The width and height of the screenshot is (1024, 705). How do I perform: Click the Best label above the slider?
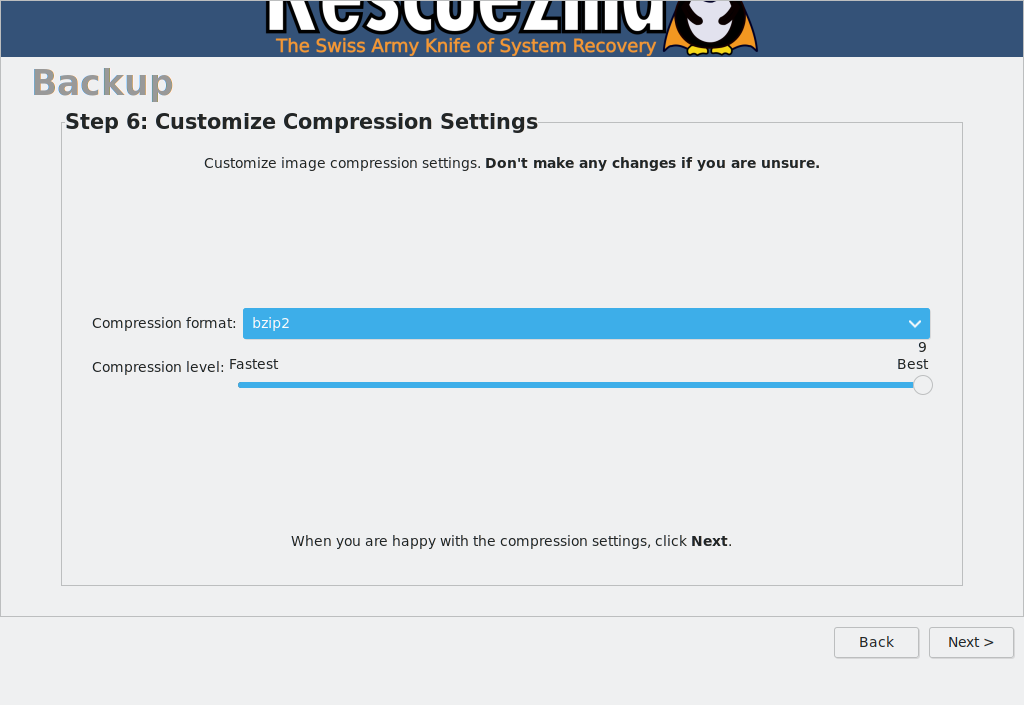click(912, 364)
